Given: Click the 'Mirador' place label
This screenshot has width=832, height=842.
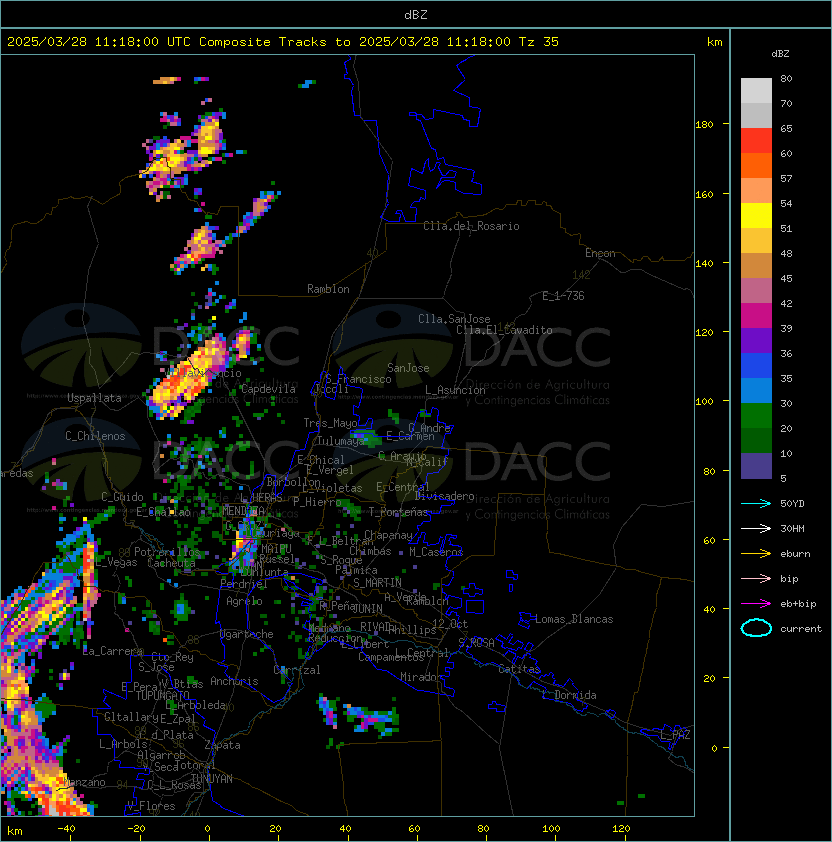Looking at the screenshot, I should [x=421, y=677].
